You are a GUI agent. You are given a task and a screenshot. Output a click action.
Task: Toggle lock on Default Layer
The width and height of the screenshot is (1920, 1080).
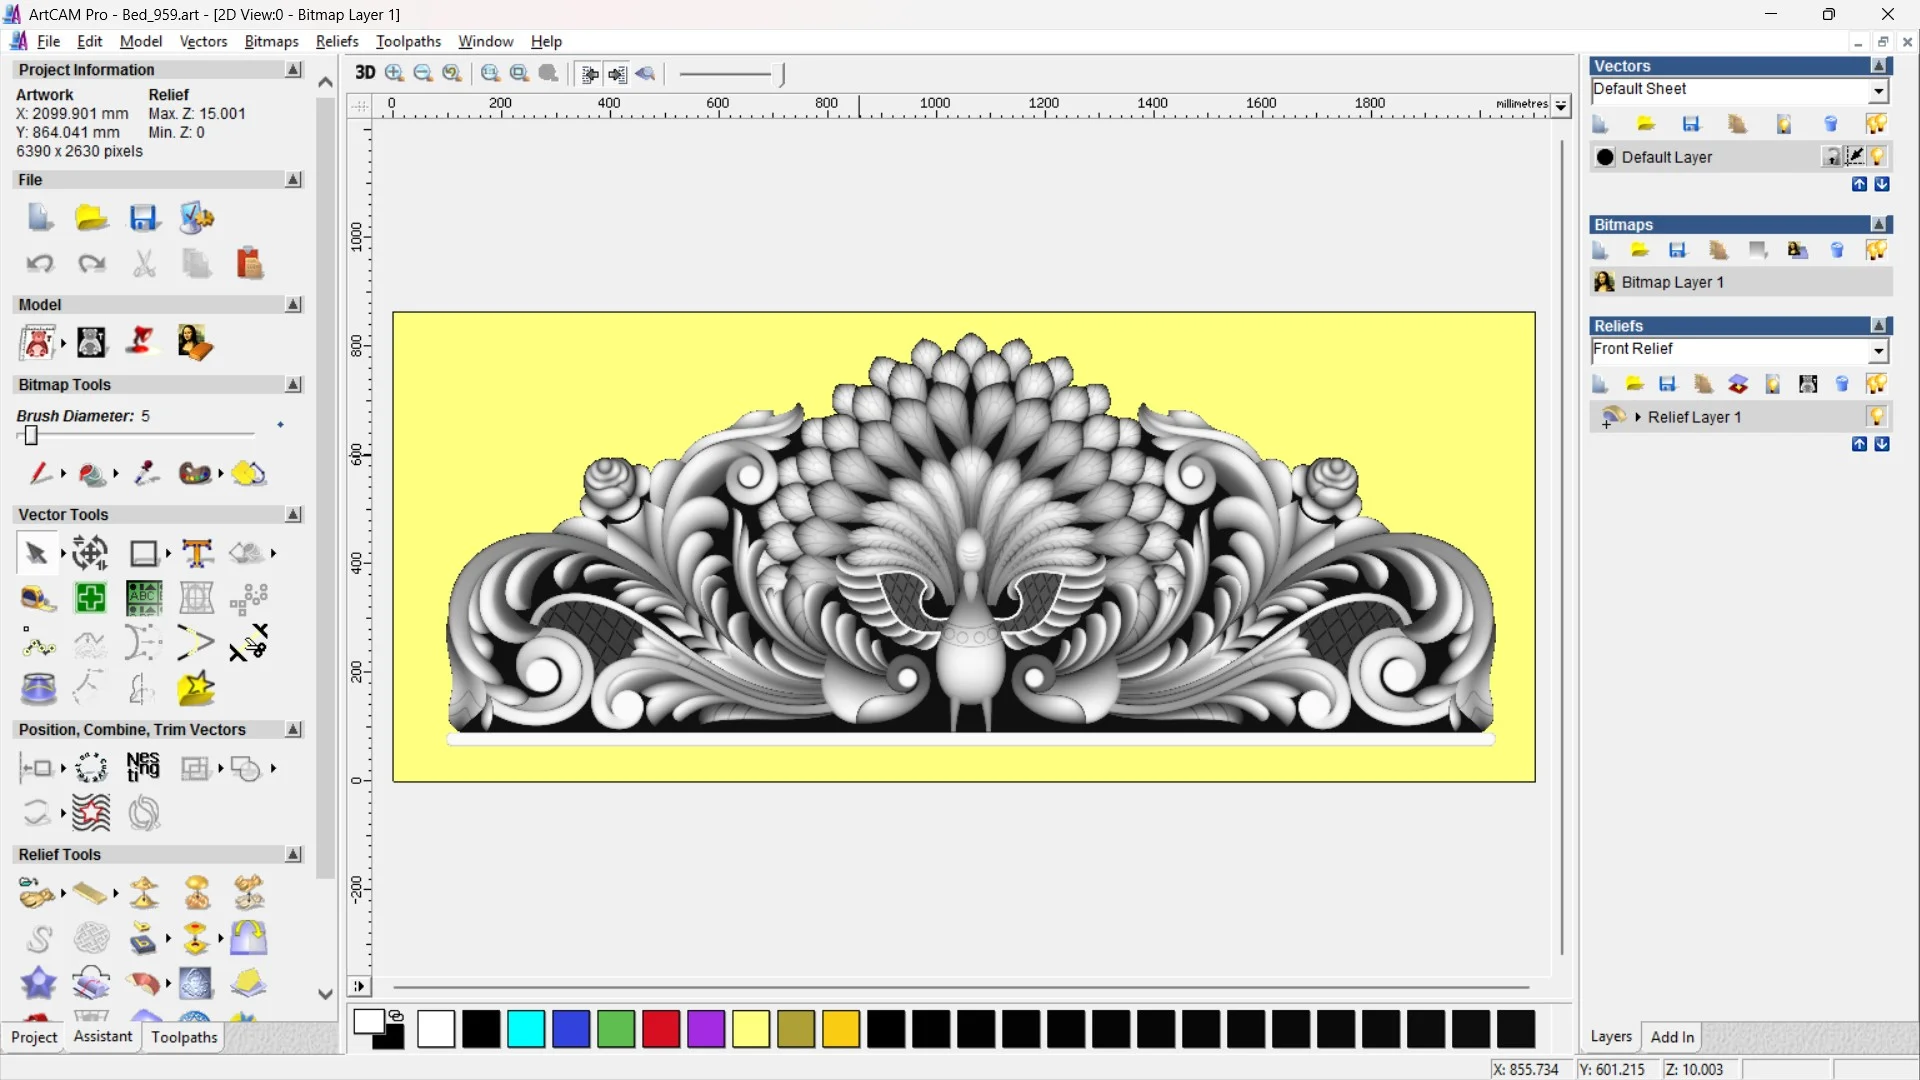pyautogui.click(x=1832, y=157)
